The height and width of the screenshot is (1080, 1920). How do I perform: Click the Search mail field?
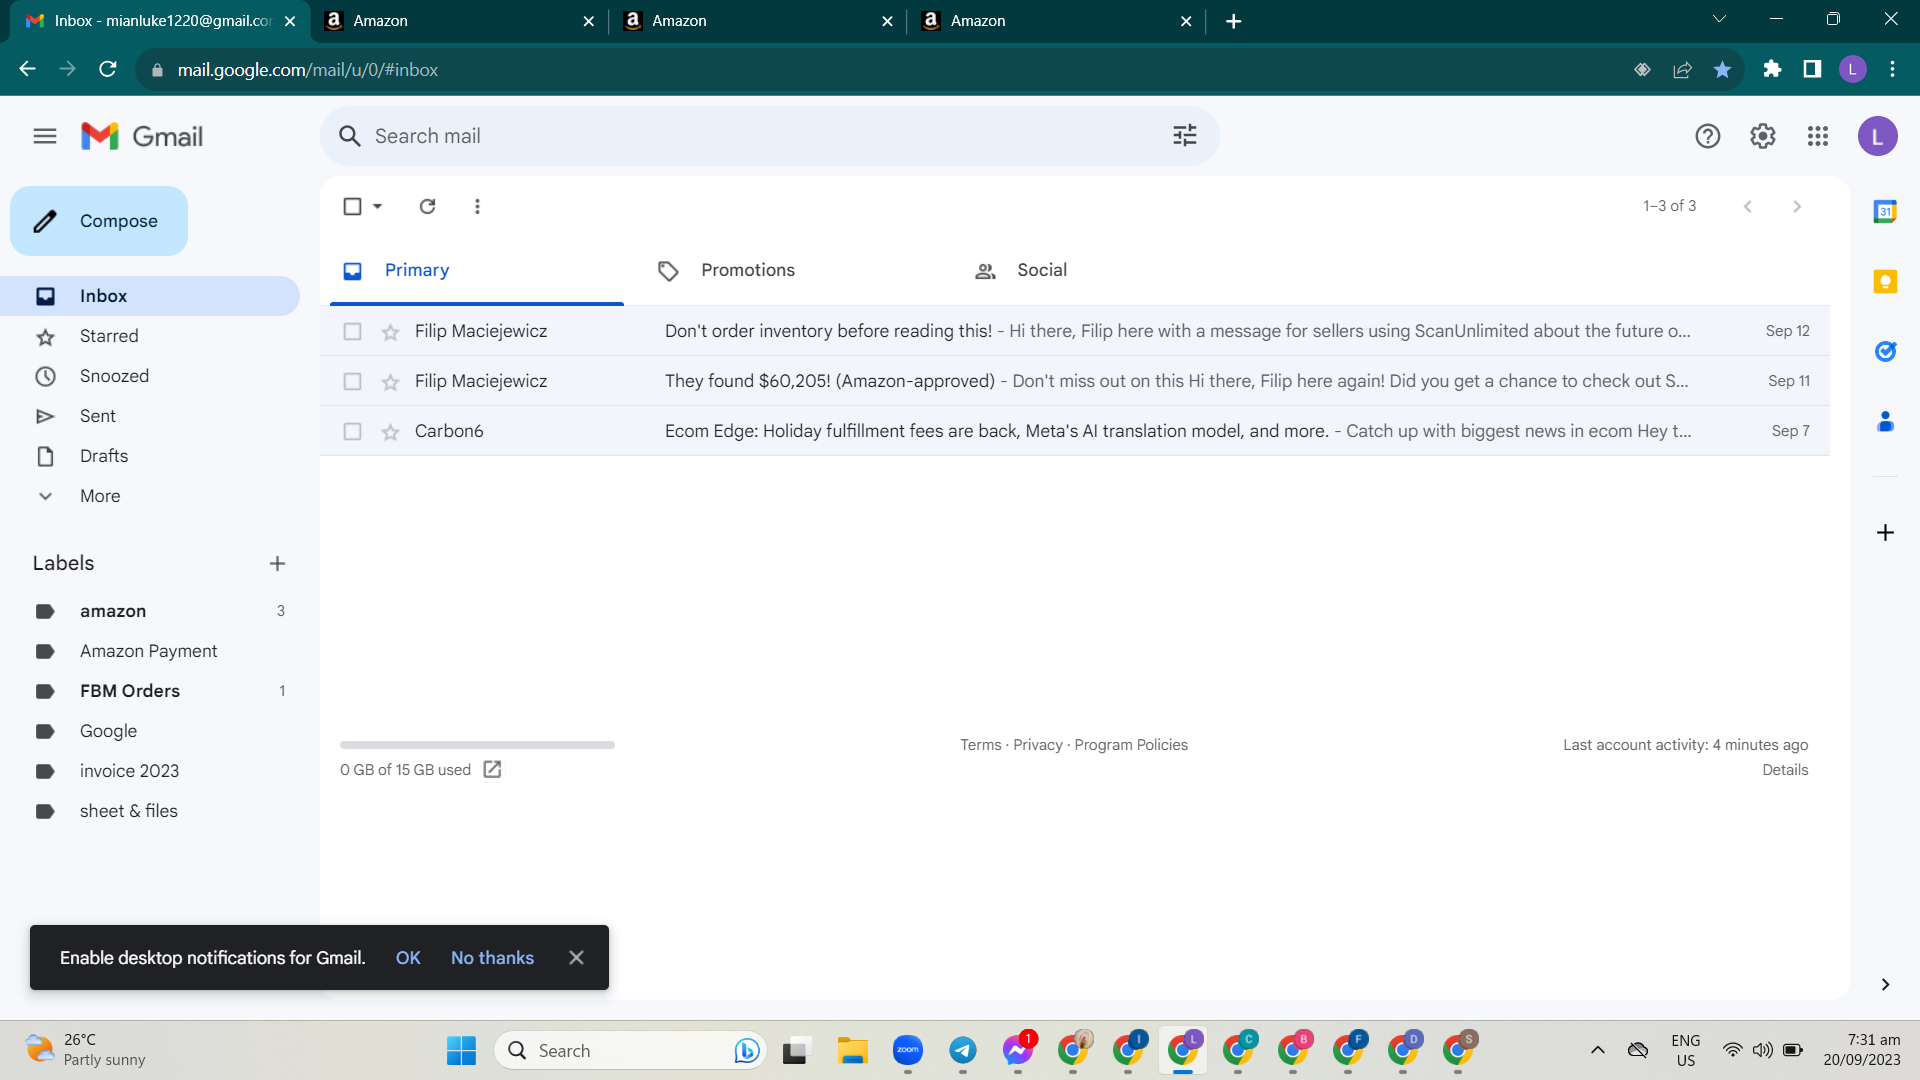click(x=768, y=136)
